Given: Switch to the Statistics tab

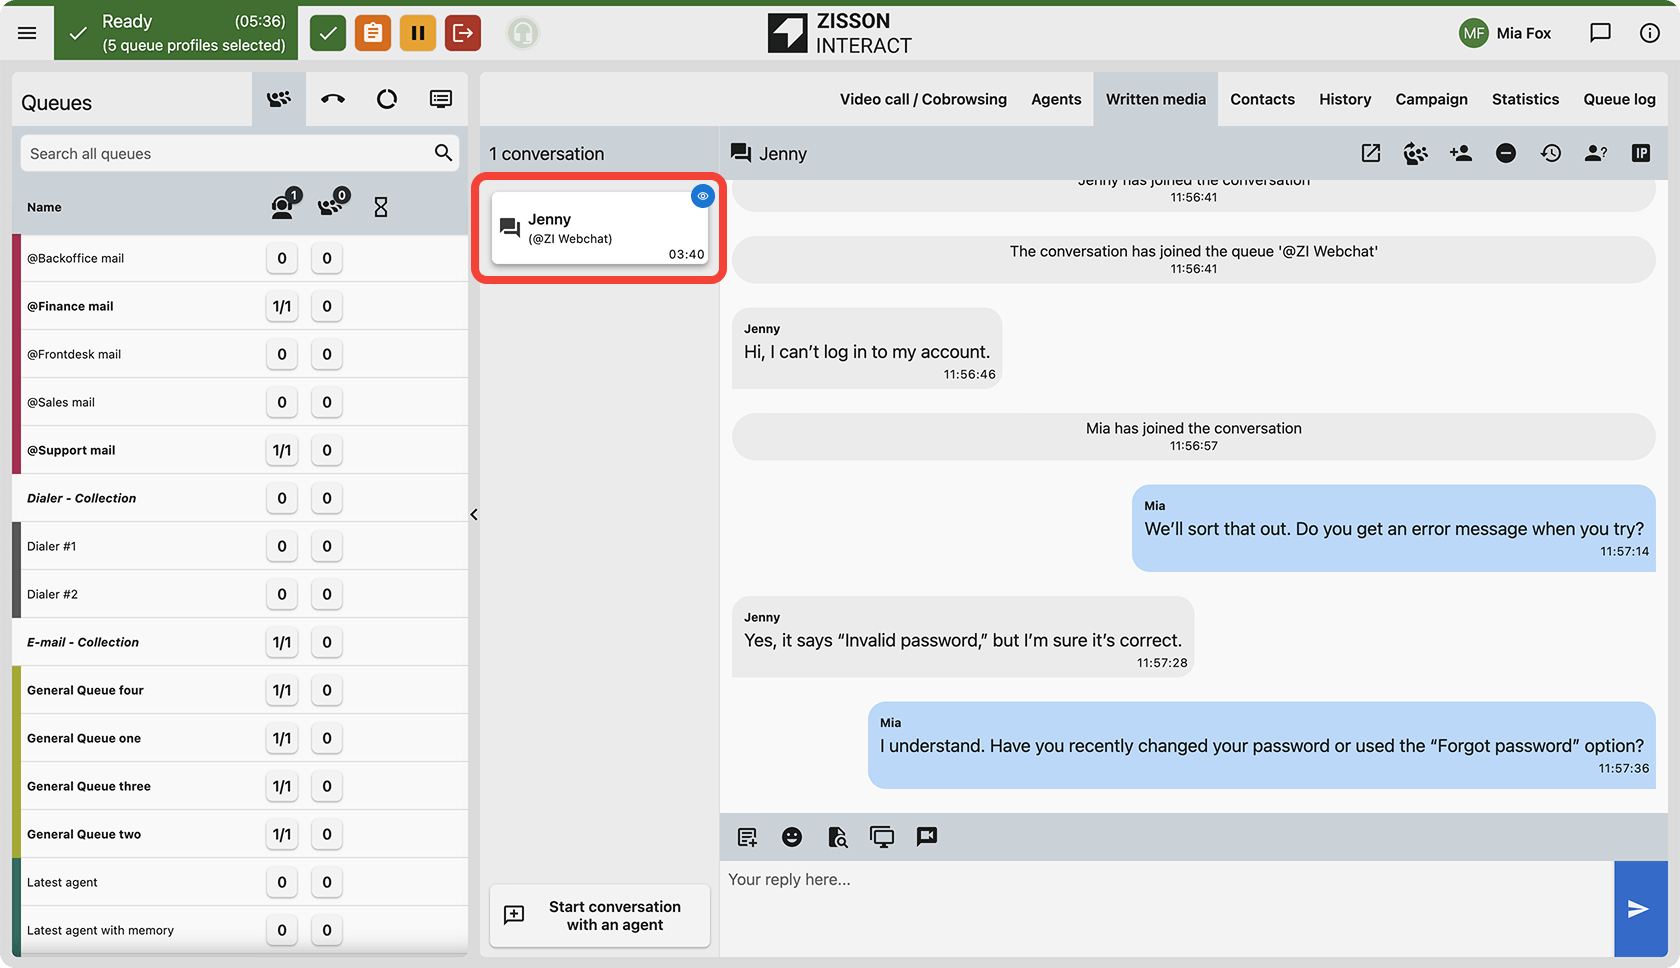Looking at the screenshot, I should pyautogui.click(x=1525, y=99).
